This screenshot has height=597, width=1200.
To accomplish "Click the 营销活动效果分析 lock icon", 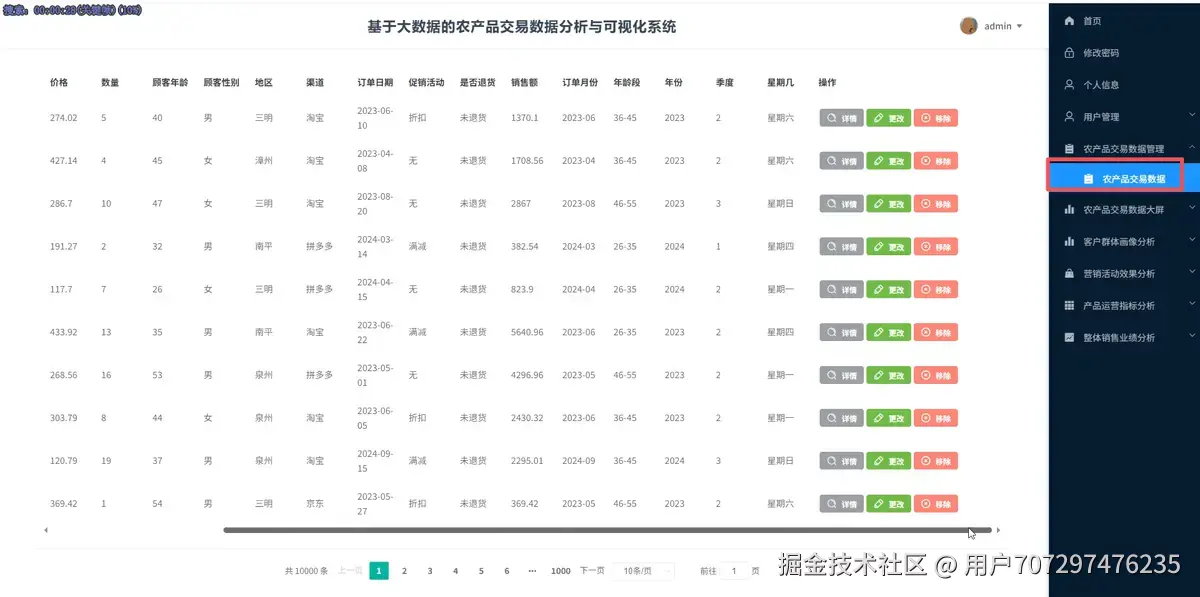I will point(1068,272).
